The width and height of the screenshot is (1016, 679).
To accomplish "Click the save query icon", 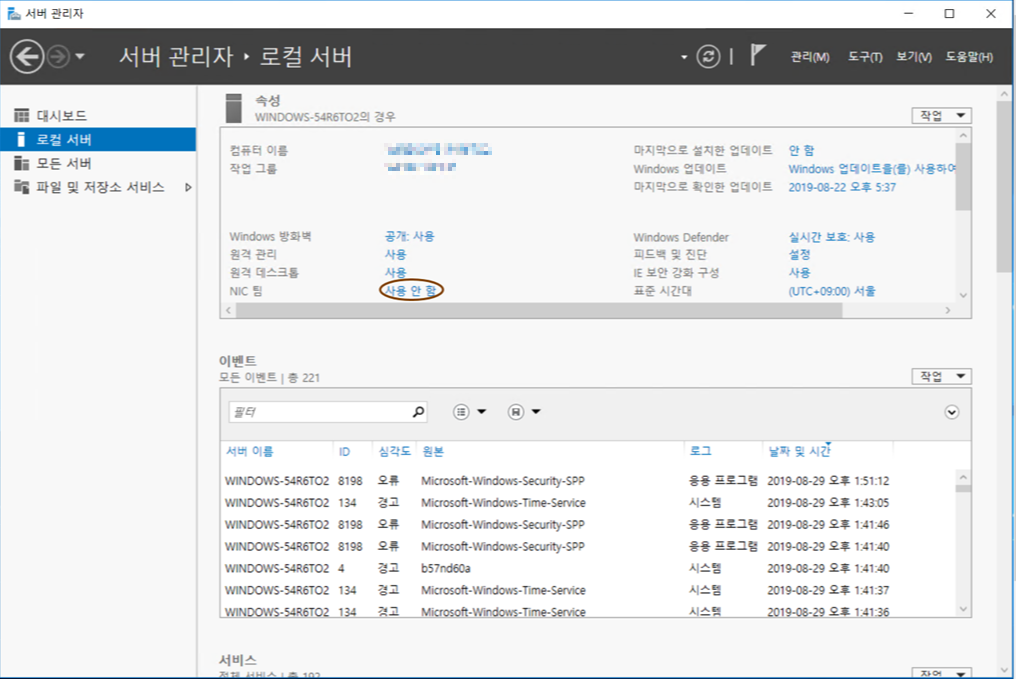I will point(516,412).
